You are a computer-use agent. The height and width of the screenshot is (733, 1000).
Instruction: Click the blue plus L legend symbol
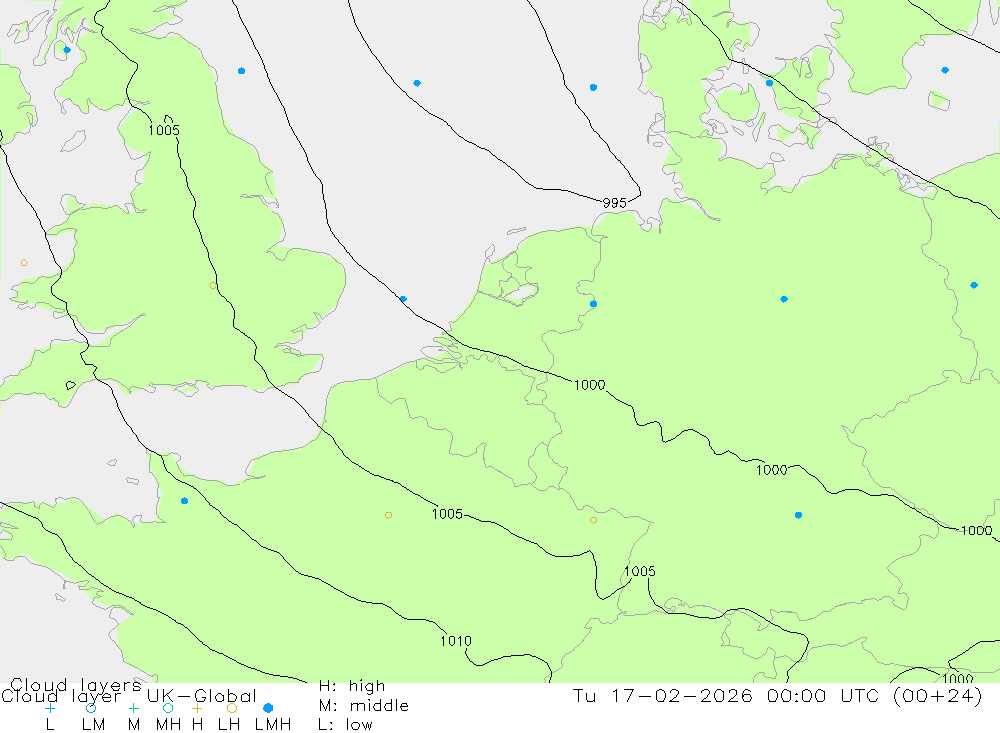pos(50,708)
